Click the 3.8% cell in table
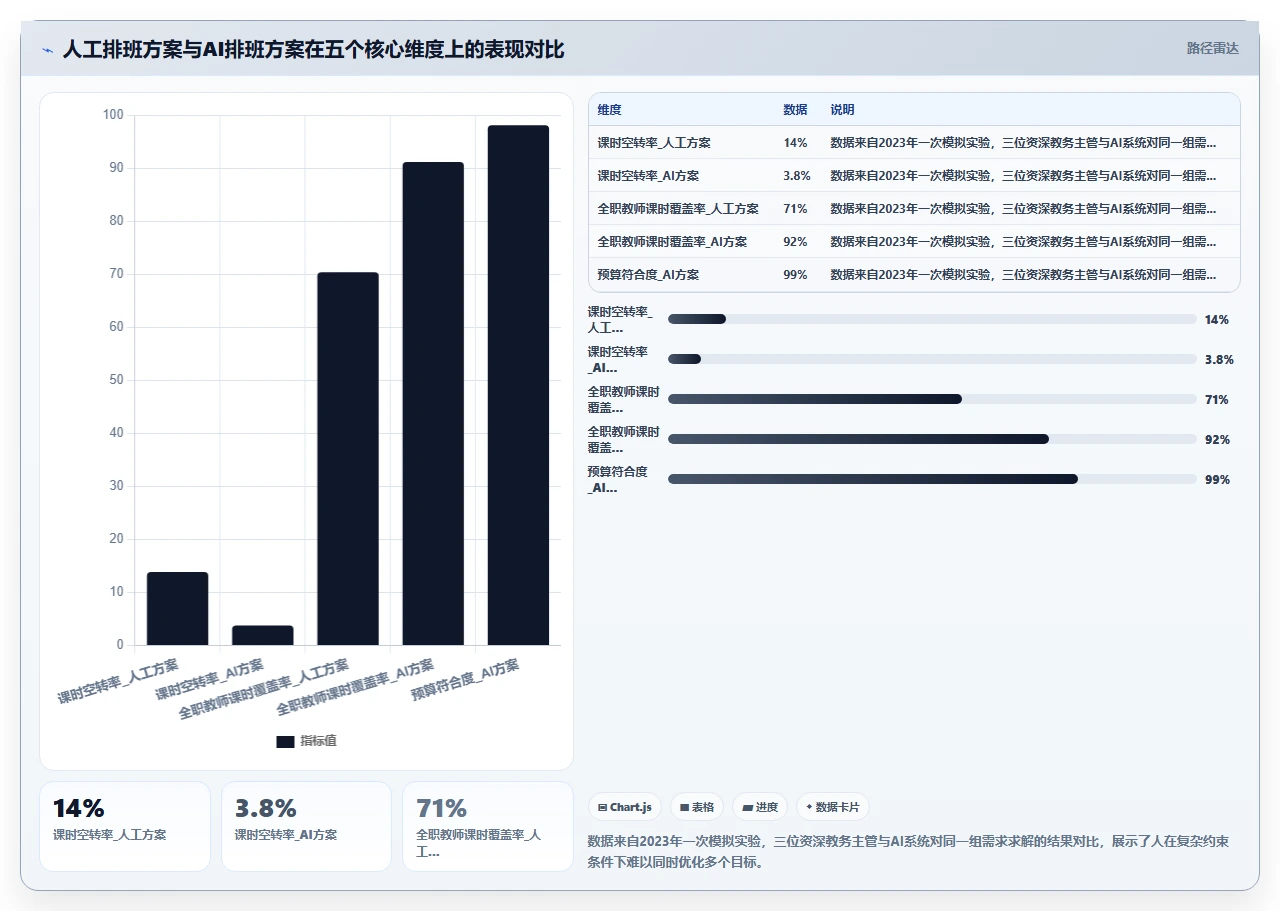The width and height of the screenshot is (1280, 911). click(797, 176)
